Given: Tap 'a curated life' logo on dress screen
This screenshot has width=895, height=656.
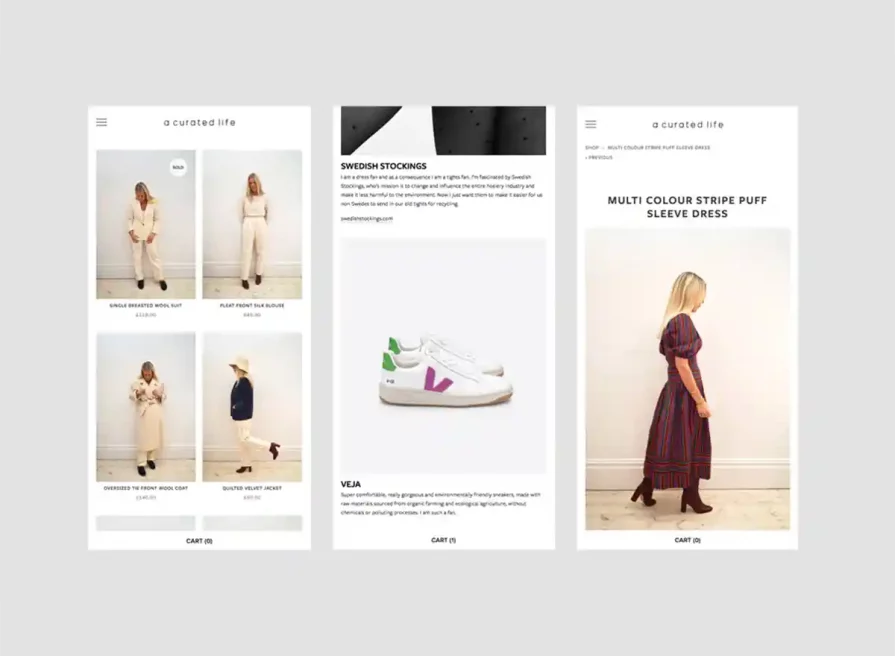Looking at the screenshot, I should (688, 124).
